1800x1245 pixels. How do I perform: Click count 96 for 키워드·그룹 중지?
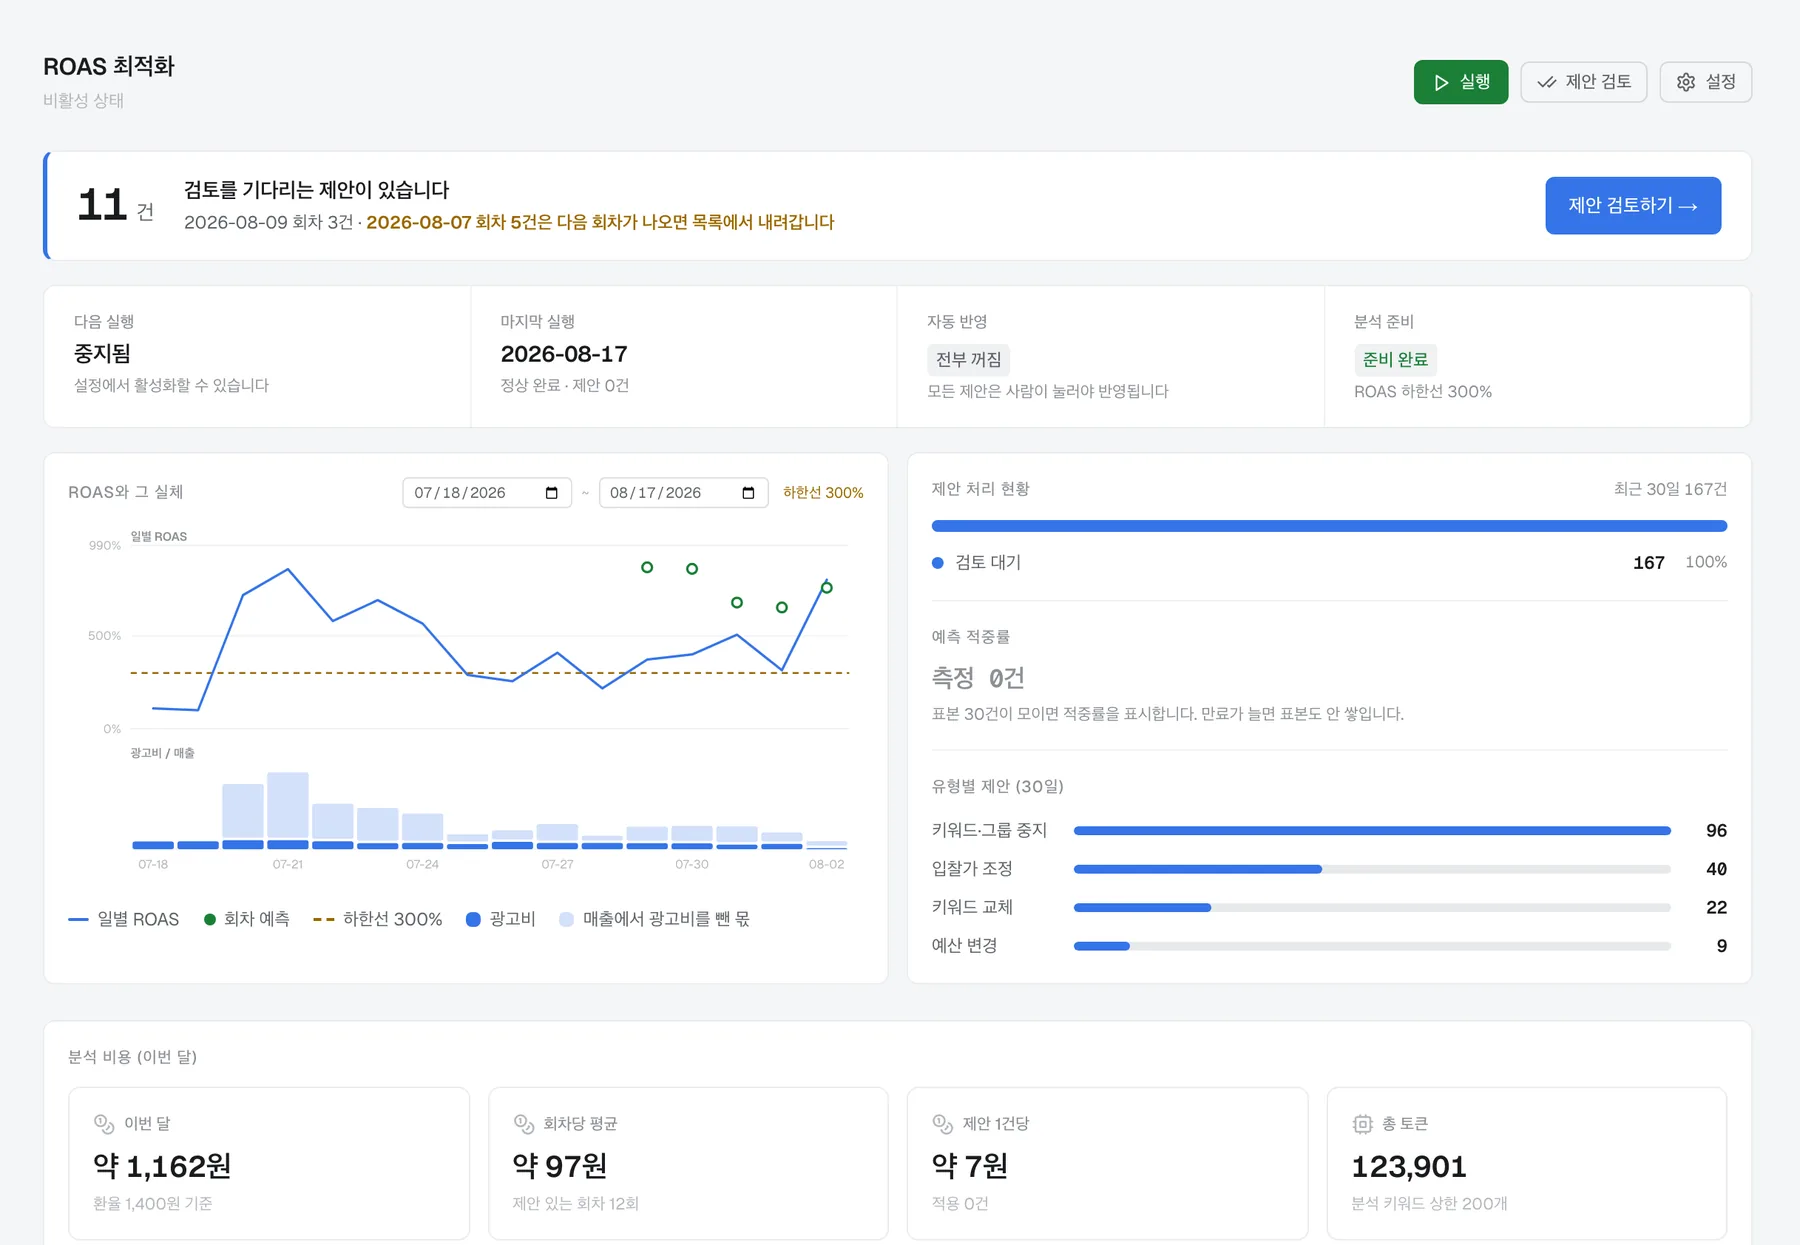pyautogui.click(x=1716, y=831)
